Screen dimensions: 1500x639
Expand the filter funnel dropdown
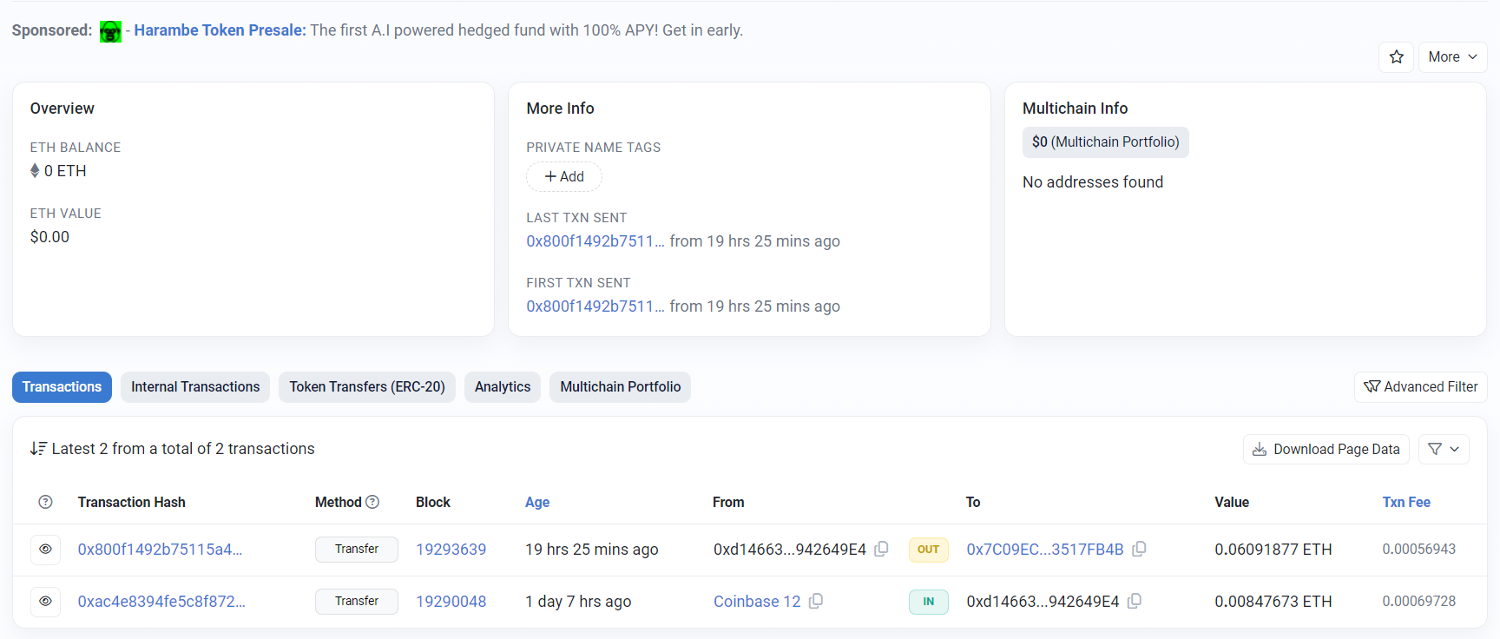coord(1443,449)
